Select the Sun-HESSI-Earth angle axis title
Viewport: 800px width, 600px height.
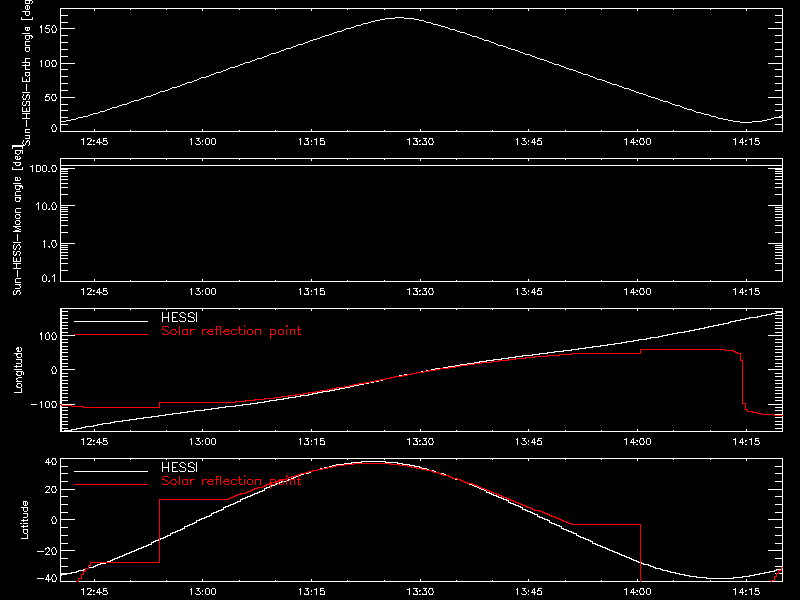(27, 73)
